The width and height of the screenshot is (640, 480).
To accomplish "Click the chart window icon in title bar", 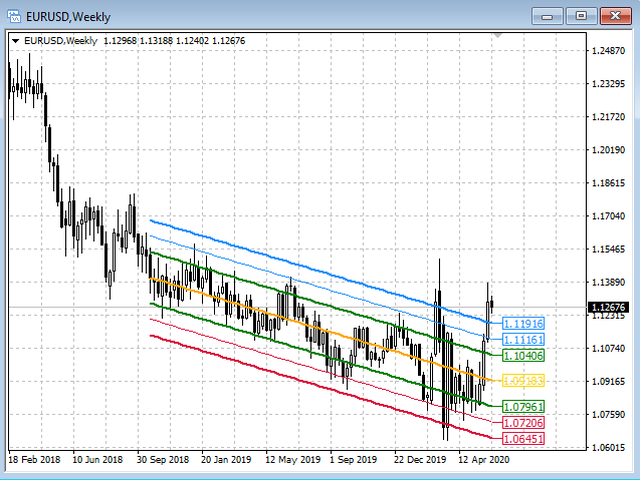I will [x=14, y=16].
